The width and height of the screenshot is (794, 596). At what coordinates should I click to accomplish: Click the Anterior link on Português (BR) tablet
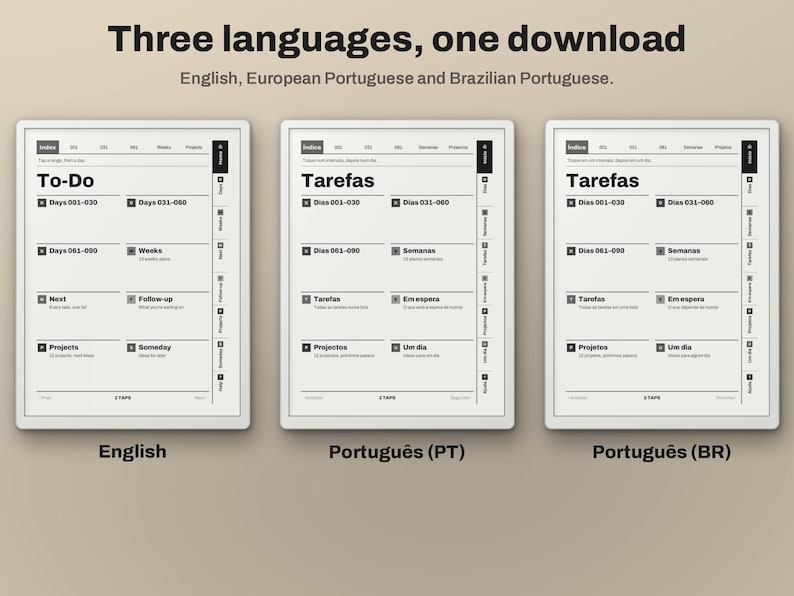pyautogui.click(x=577, y=398)
